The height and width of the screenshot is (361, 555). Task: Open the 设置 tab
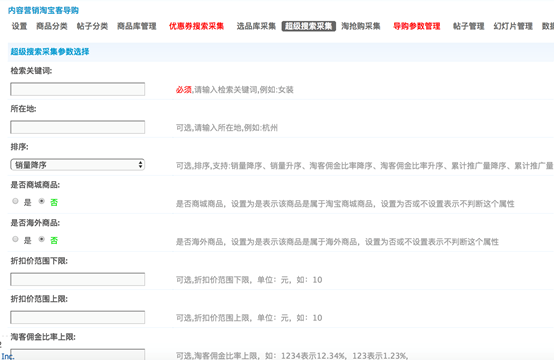coord(19,26)
